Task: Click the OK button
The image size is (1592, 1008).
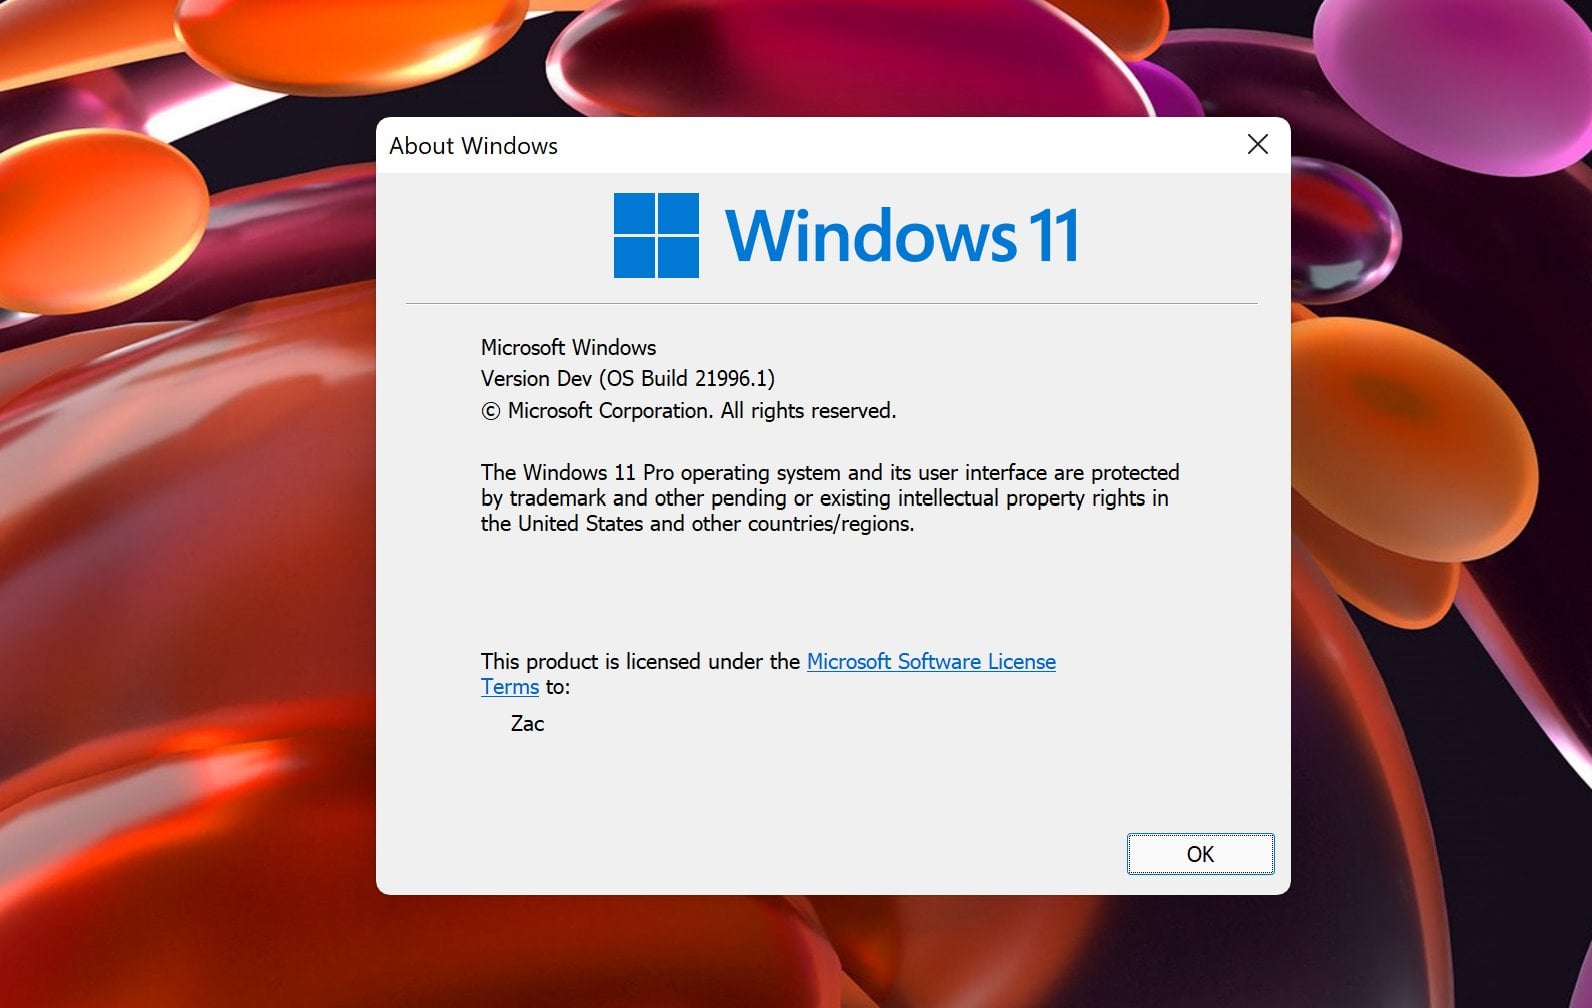Action: (x=1200, y=854)
